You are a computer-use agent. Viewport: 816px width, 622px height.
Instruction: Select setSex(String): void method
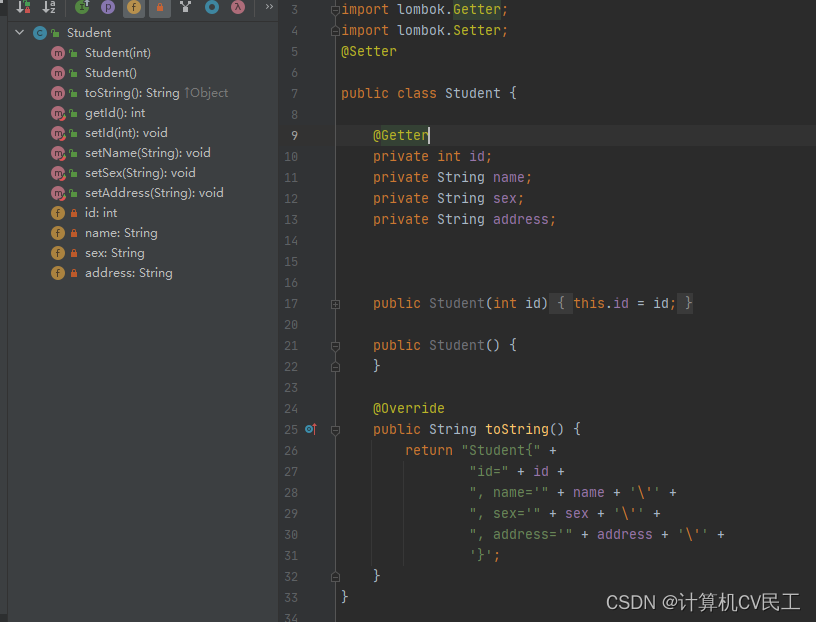pyautogui.click(x=141, y=173)
